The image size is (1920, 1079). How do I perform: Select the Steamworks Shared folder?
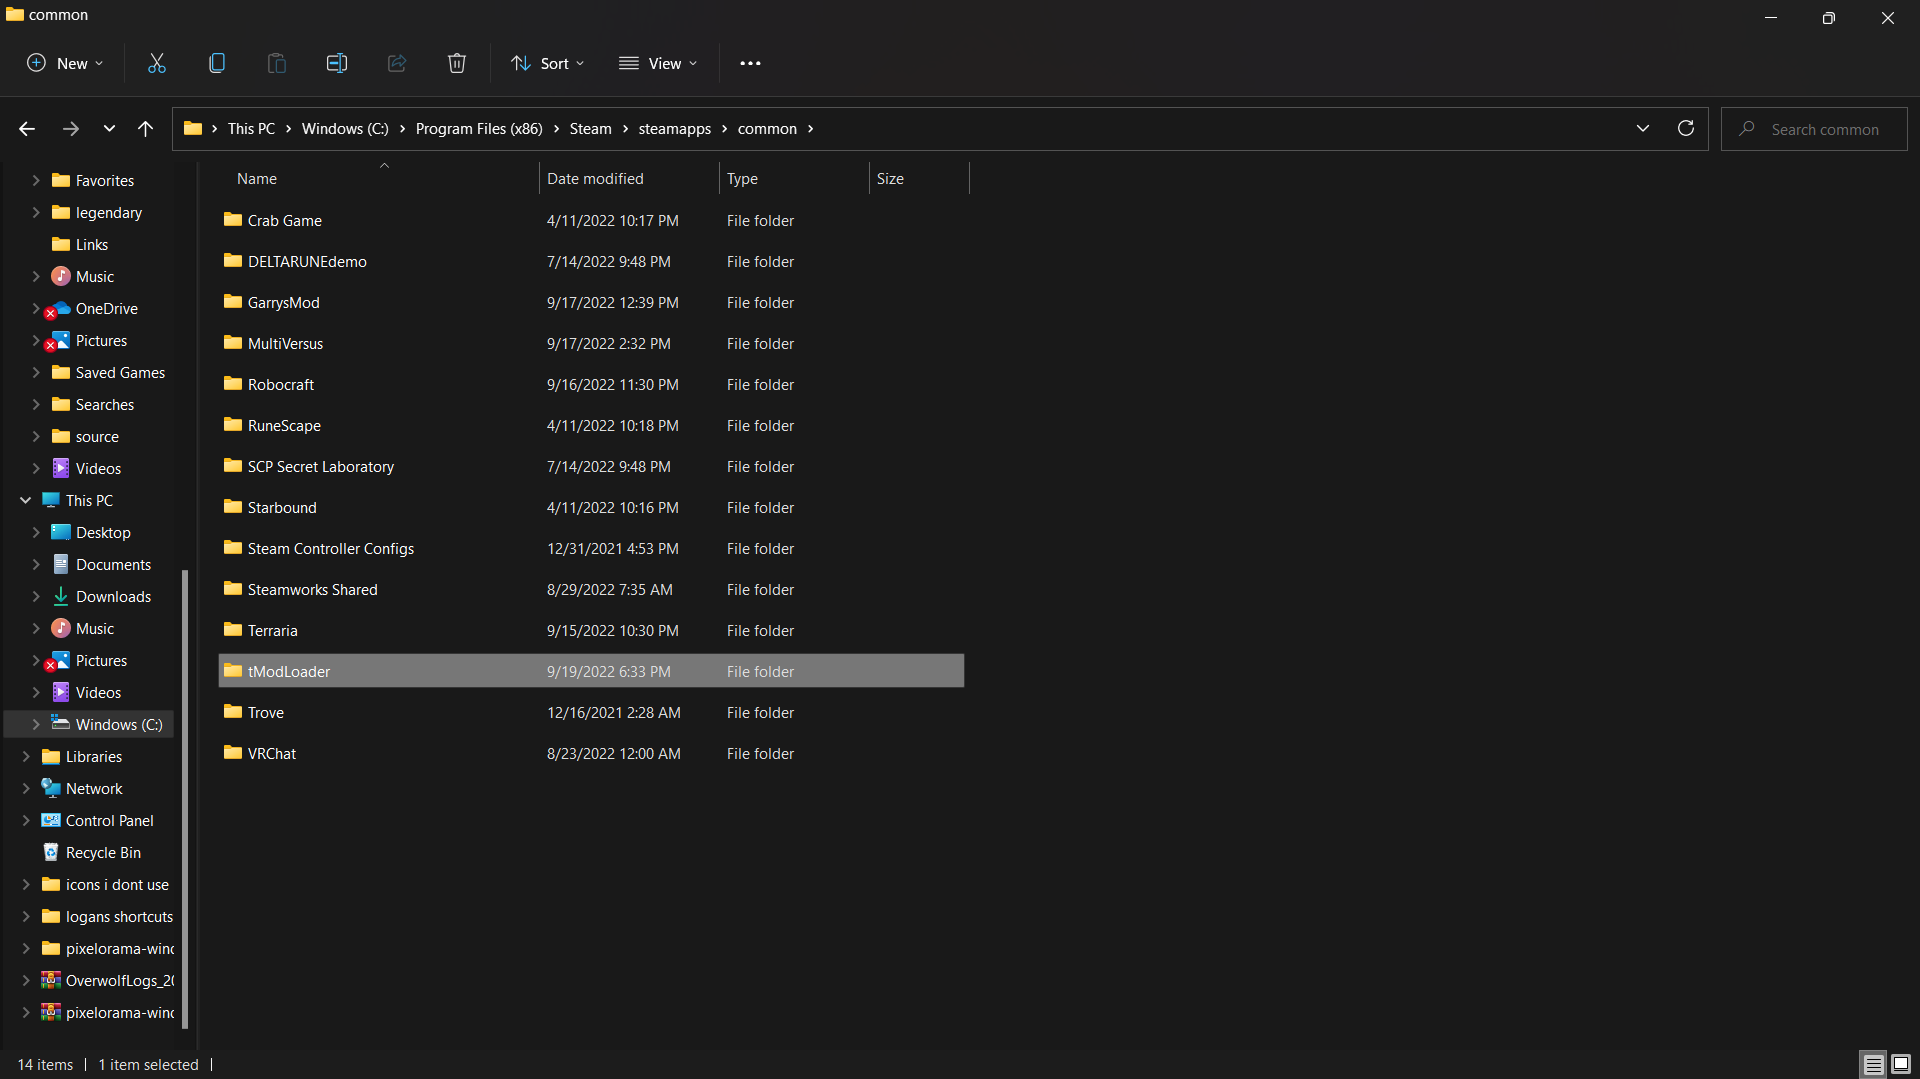[x=591, y=589]
